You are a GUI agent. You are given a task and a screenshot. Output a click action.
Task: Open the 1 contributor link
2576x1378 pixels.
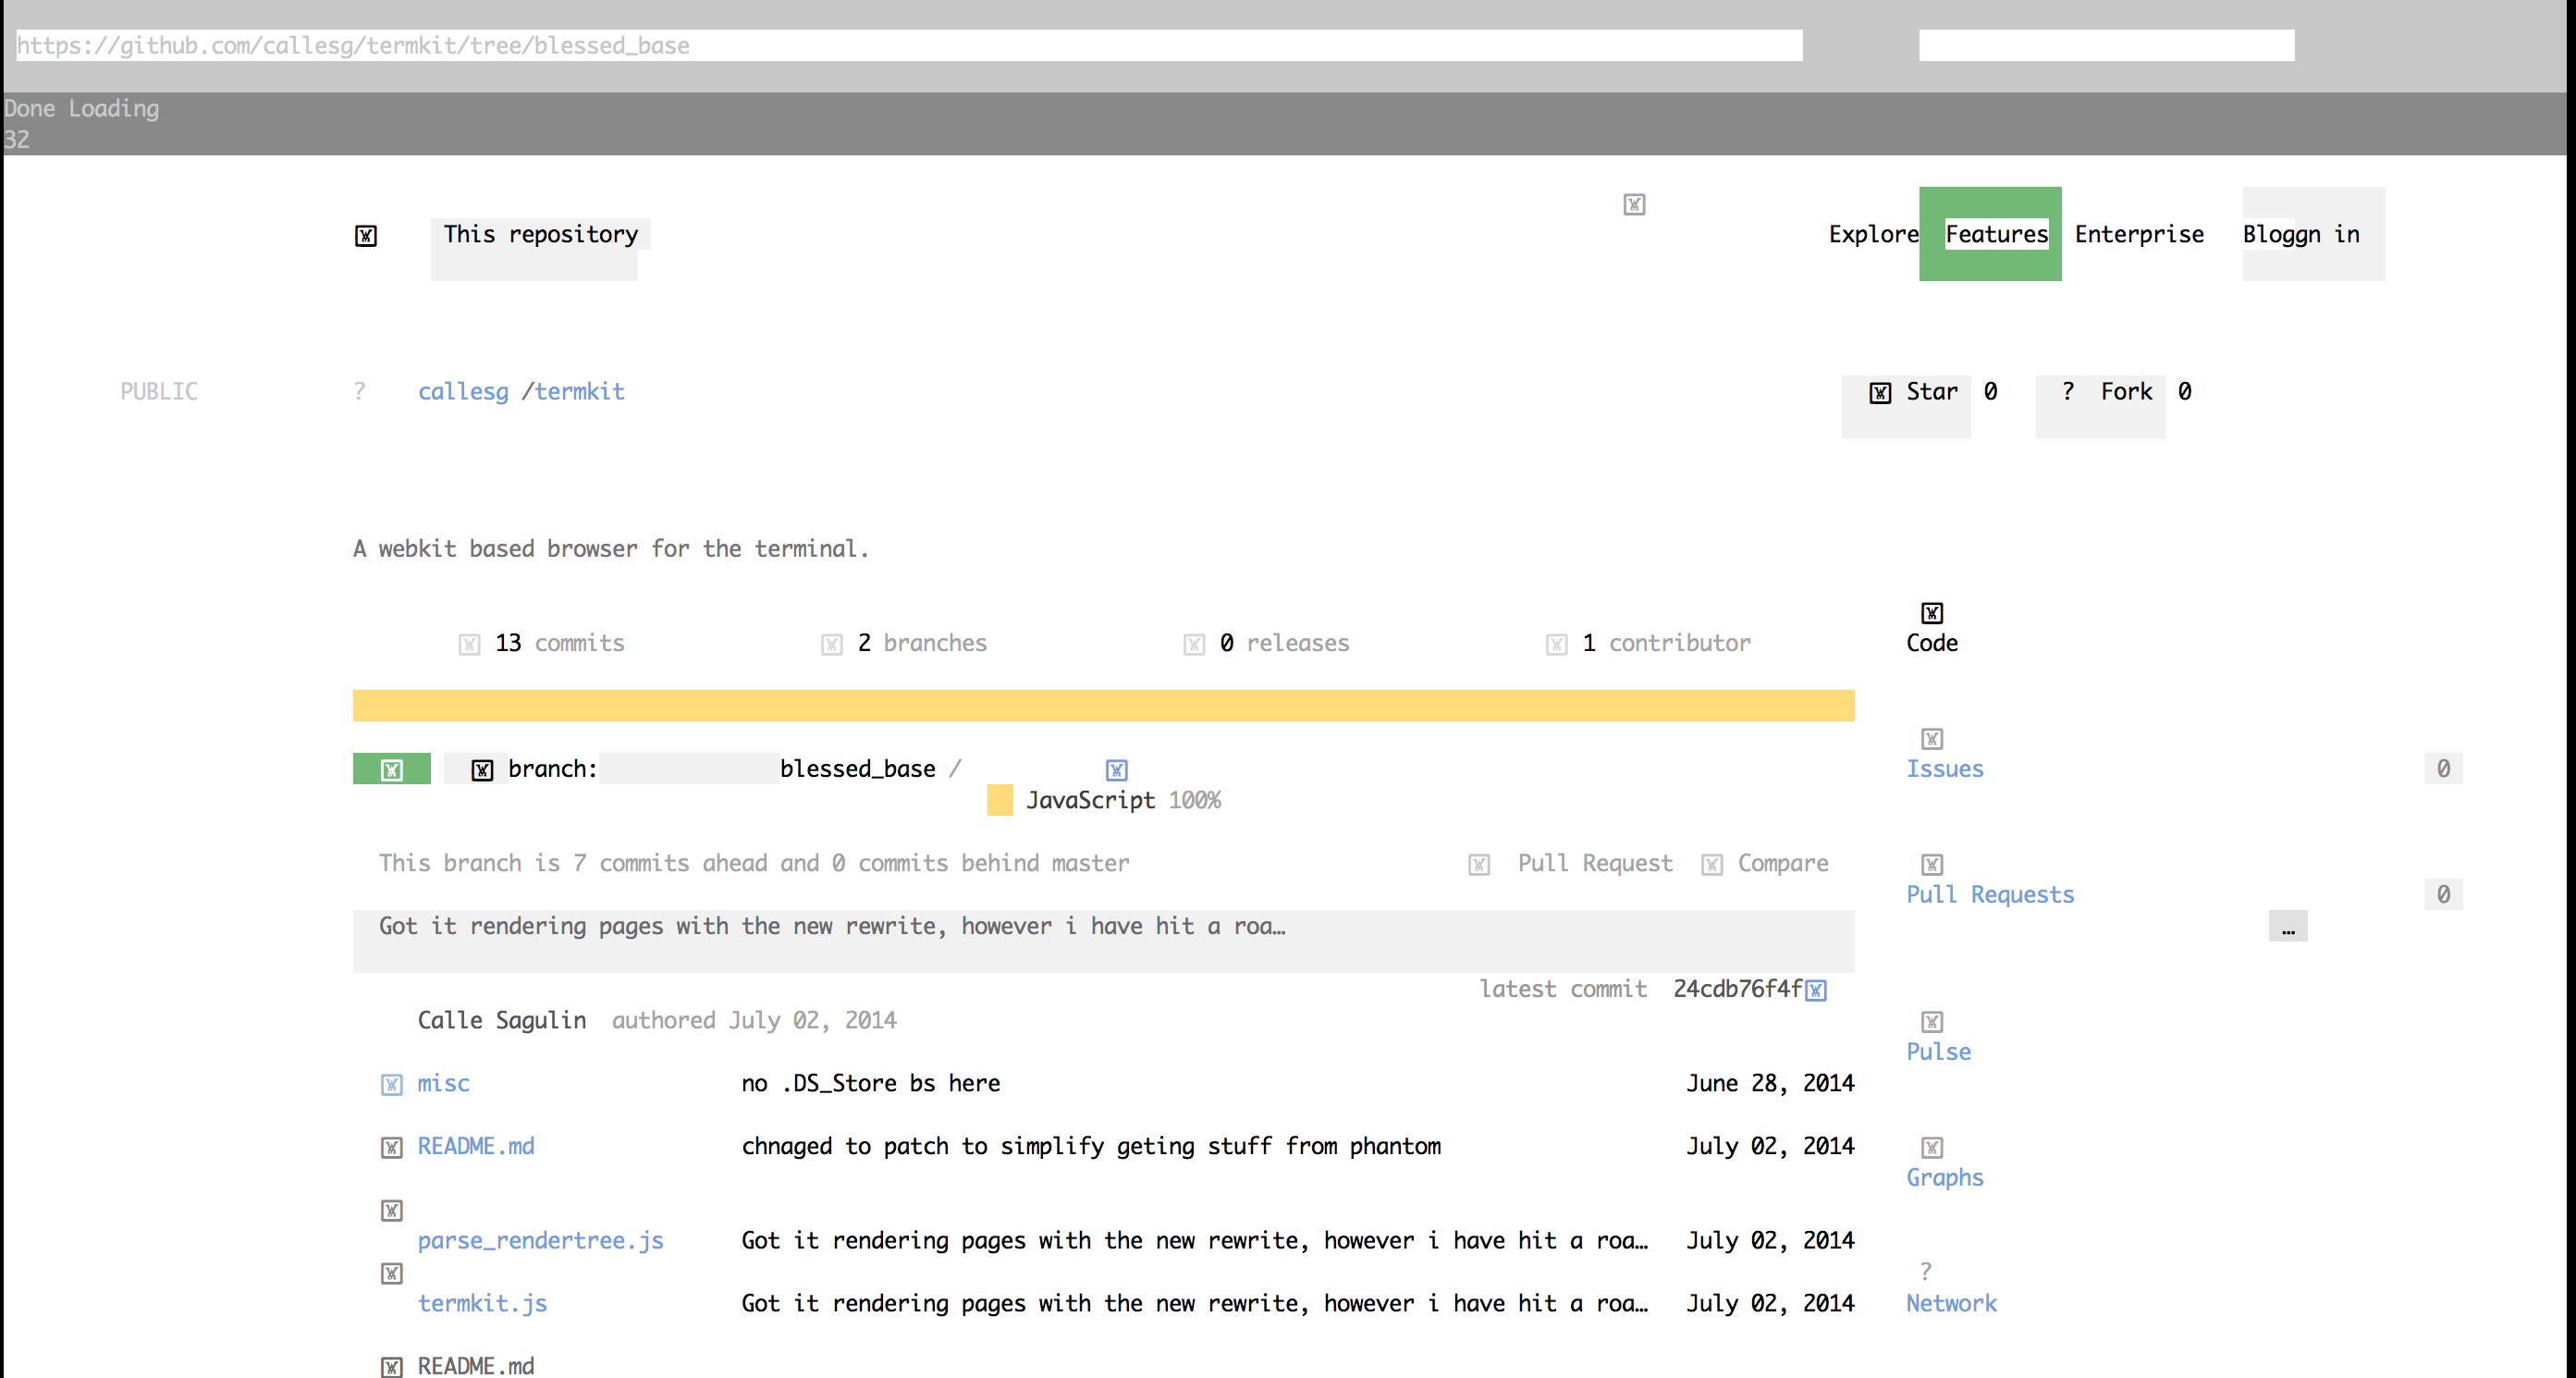1667,643
